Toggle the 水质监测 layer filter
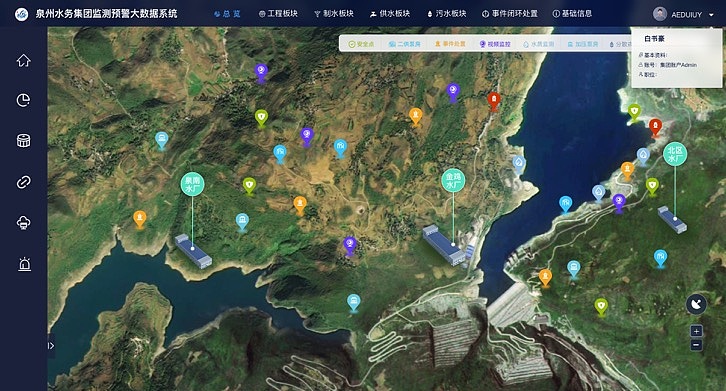Viewport: 726px width, 391px height. [x=538, y=44]
